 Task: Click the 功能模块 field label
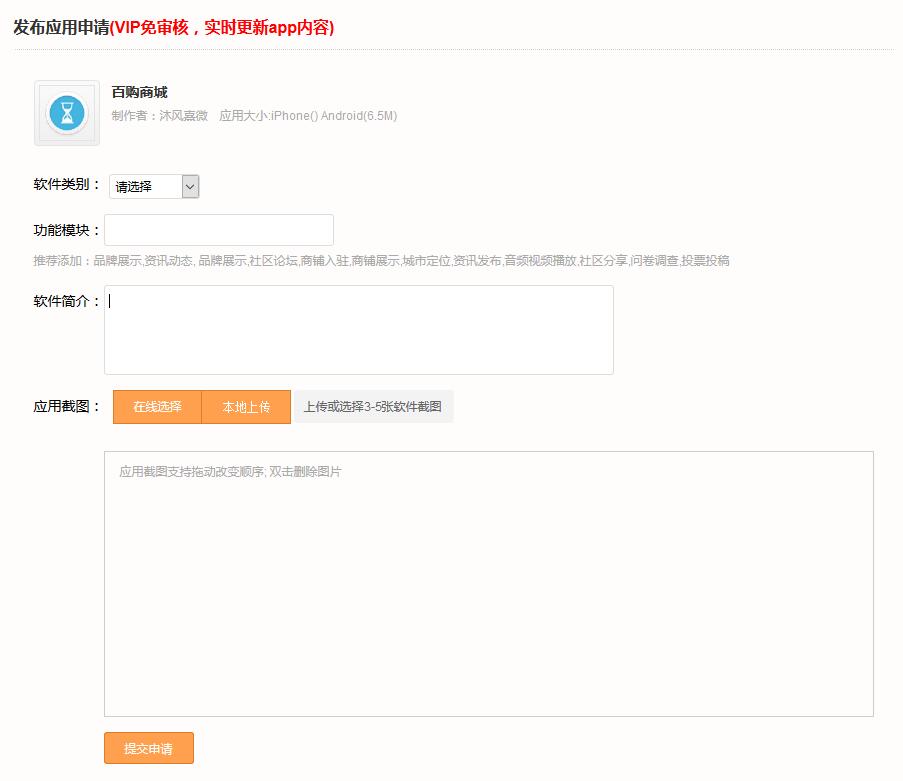(67, 231)
